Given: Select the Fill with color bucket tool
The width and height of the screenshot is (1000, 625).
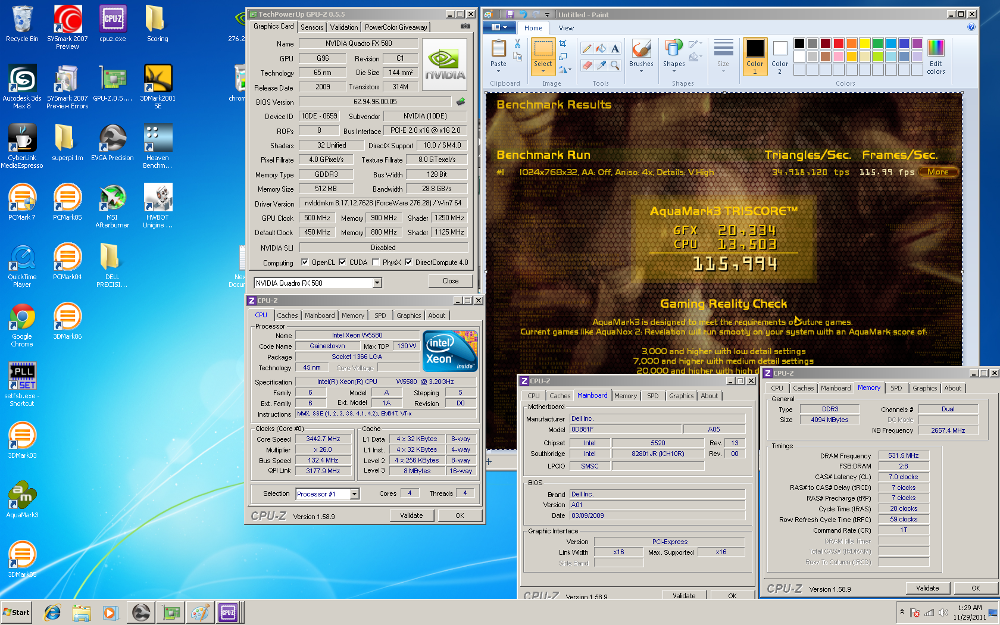Looking at the screenshot, I should click(601, 48).
